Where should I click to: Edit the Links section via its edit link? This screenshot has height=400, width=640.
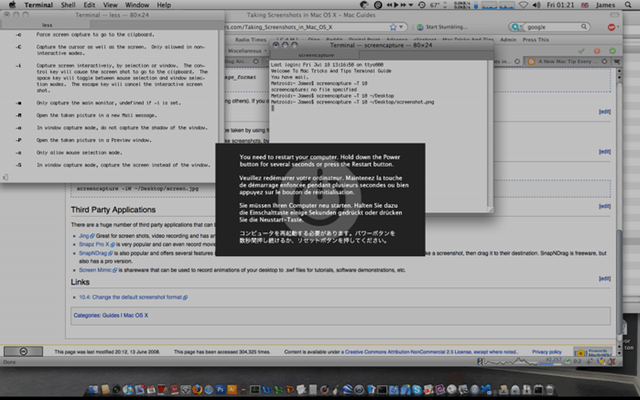point(603,280)
